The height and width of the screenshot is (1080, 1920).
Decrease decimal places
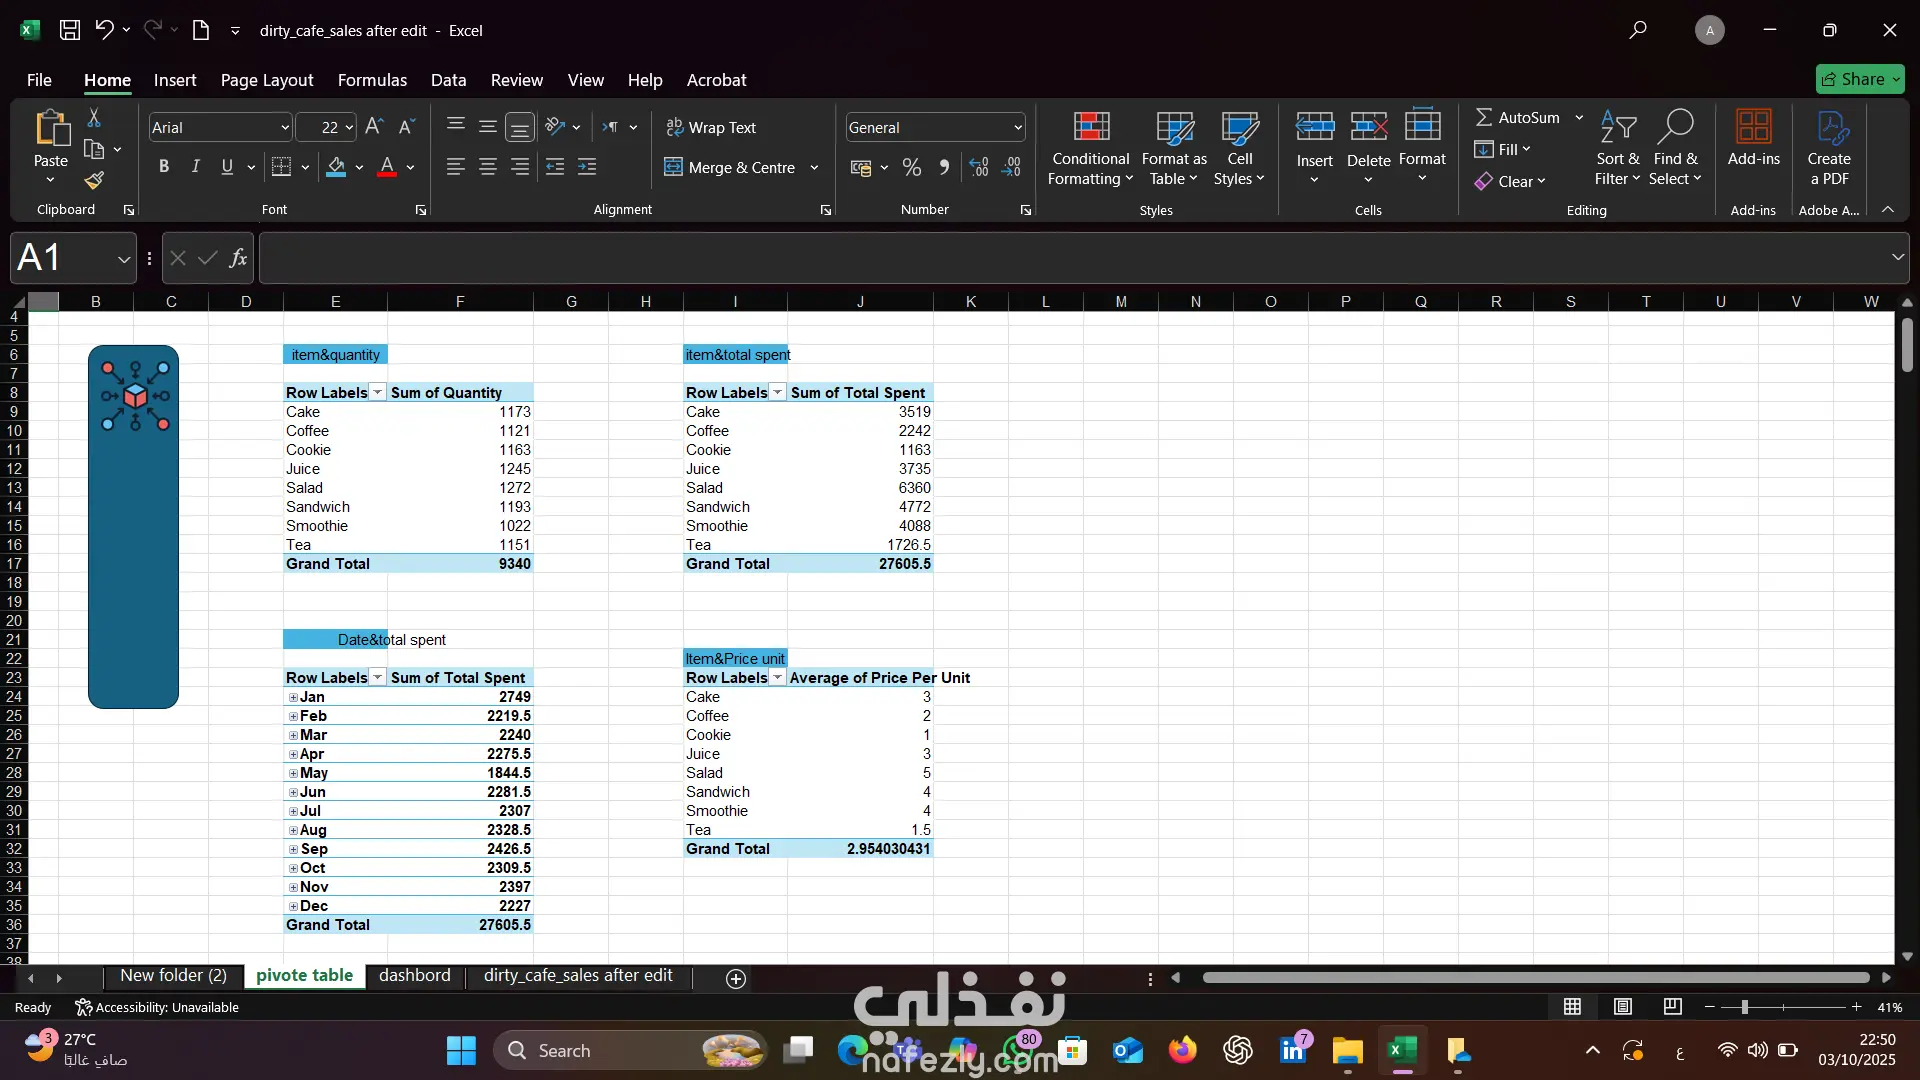pyautogui.click(x=1012, y=167)
